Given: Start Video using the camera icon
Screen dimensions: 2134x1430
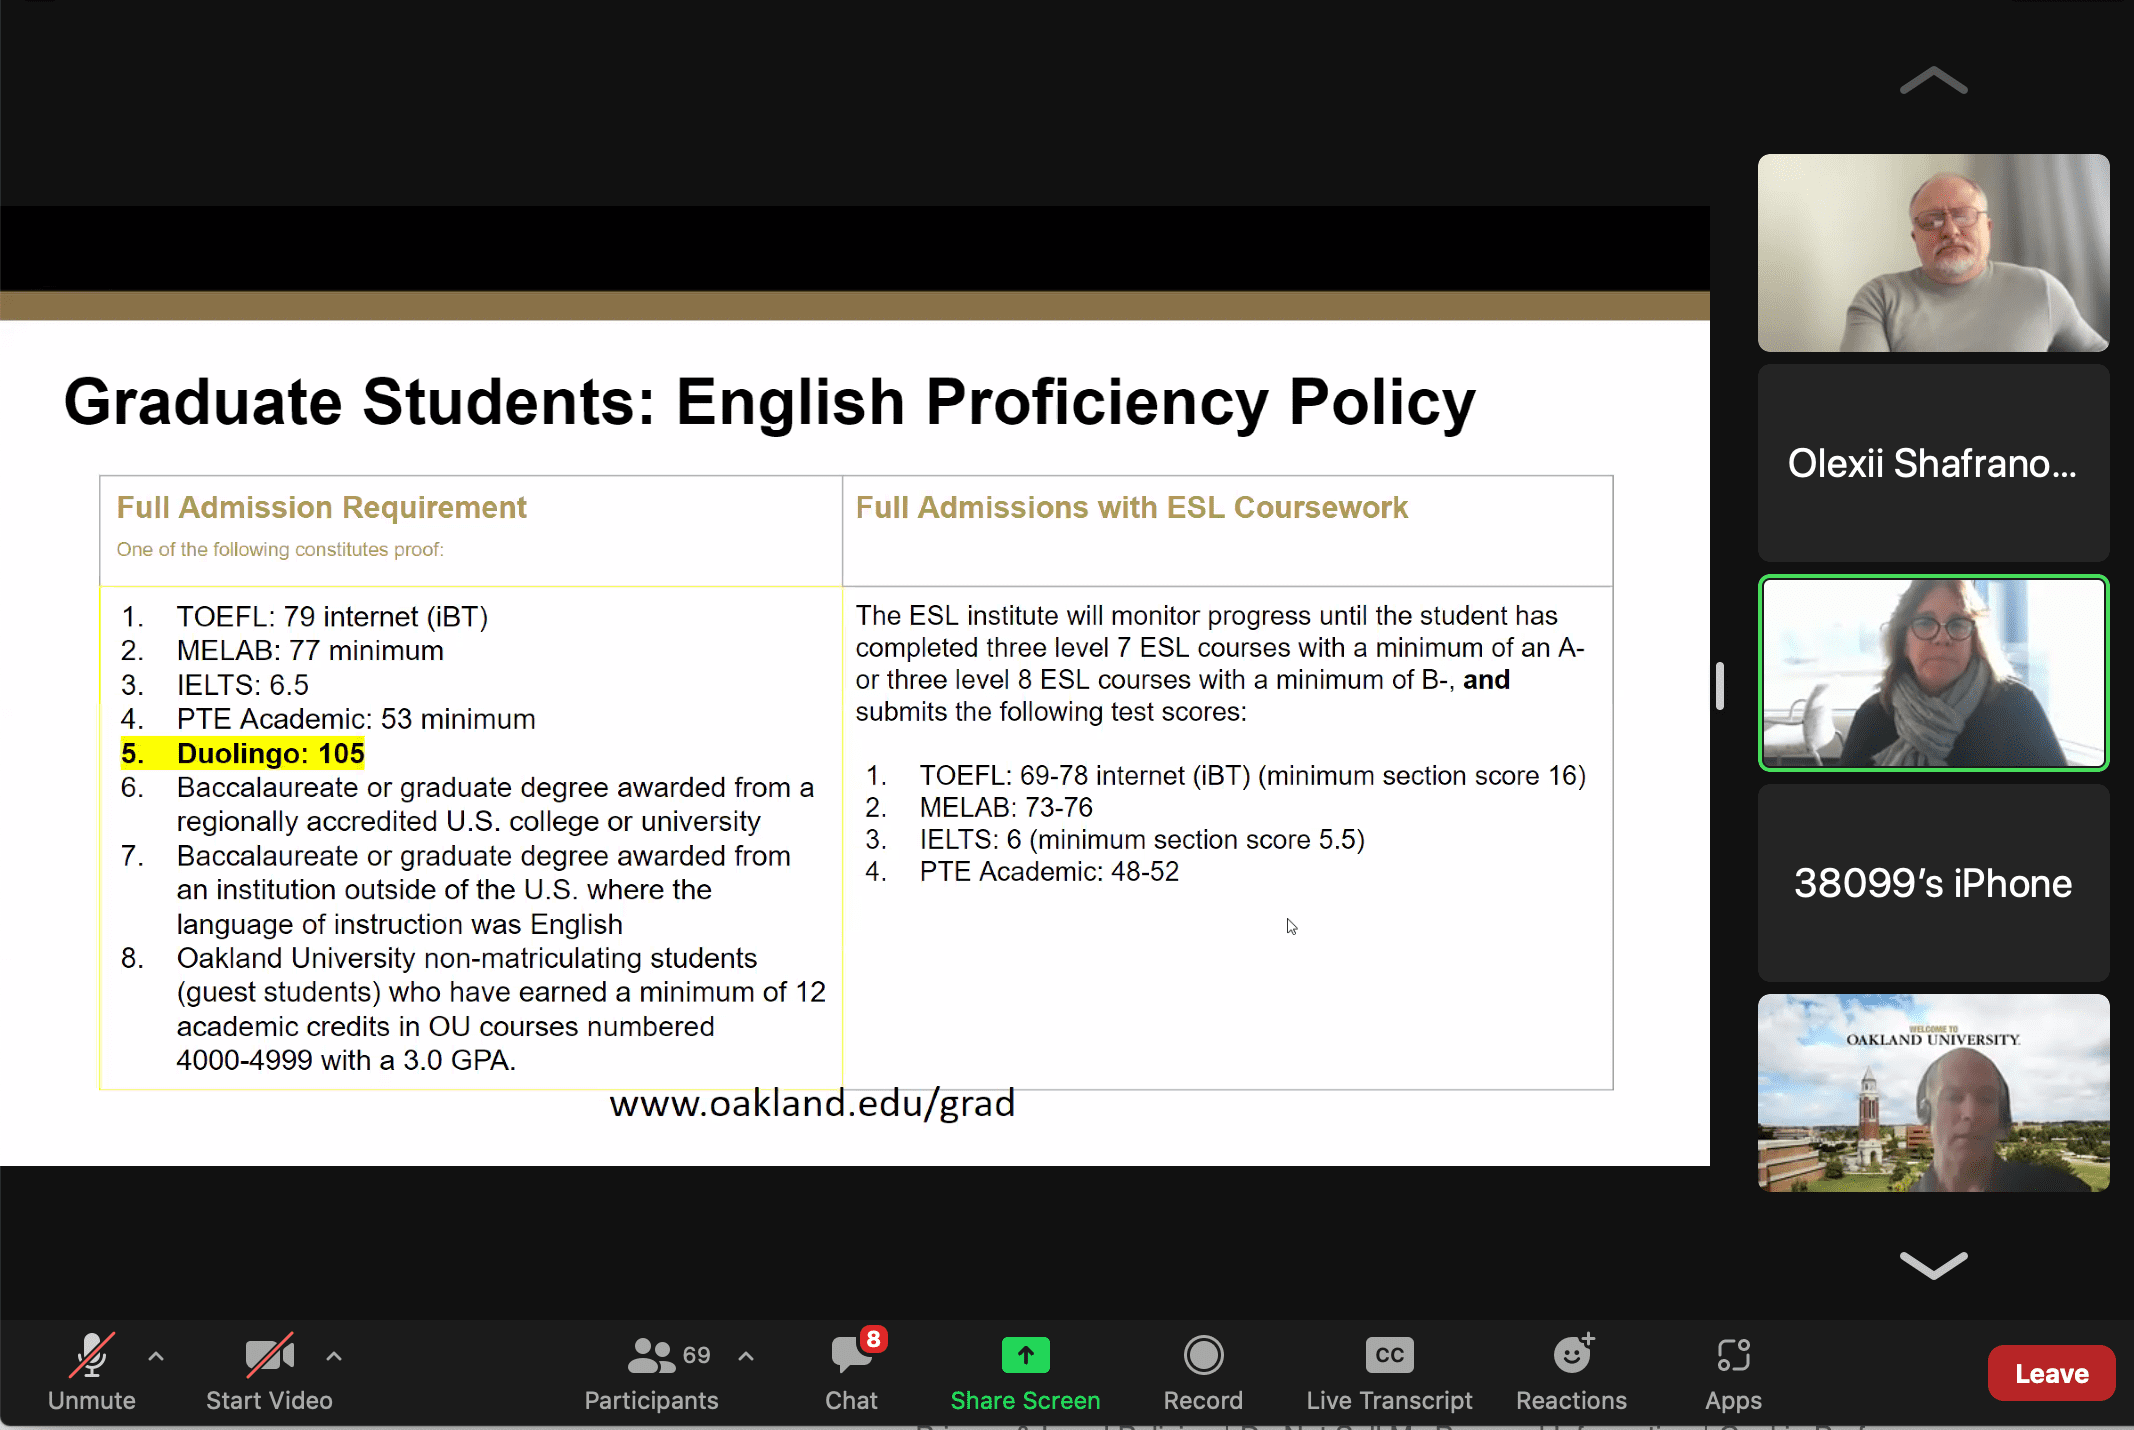Looking at the screenshot, I should pos(269,1372).
